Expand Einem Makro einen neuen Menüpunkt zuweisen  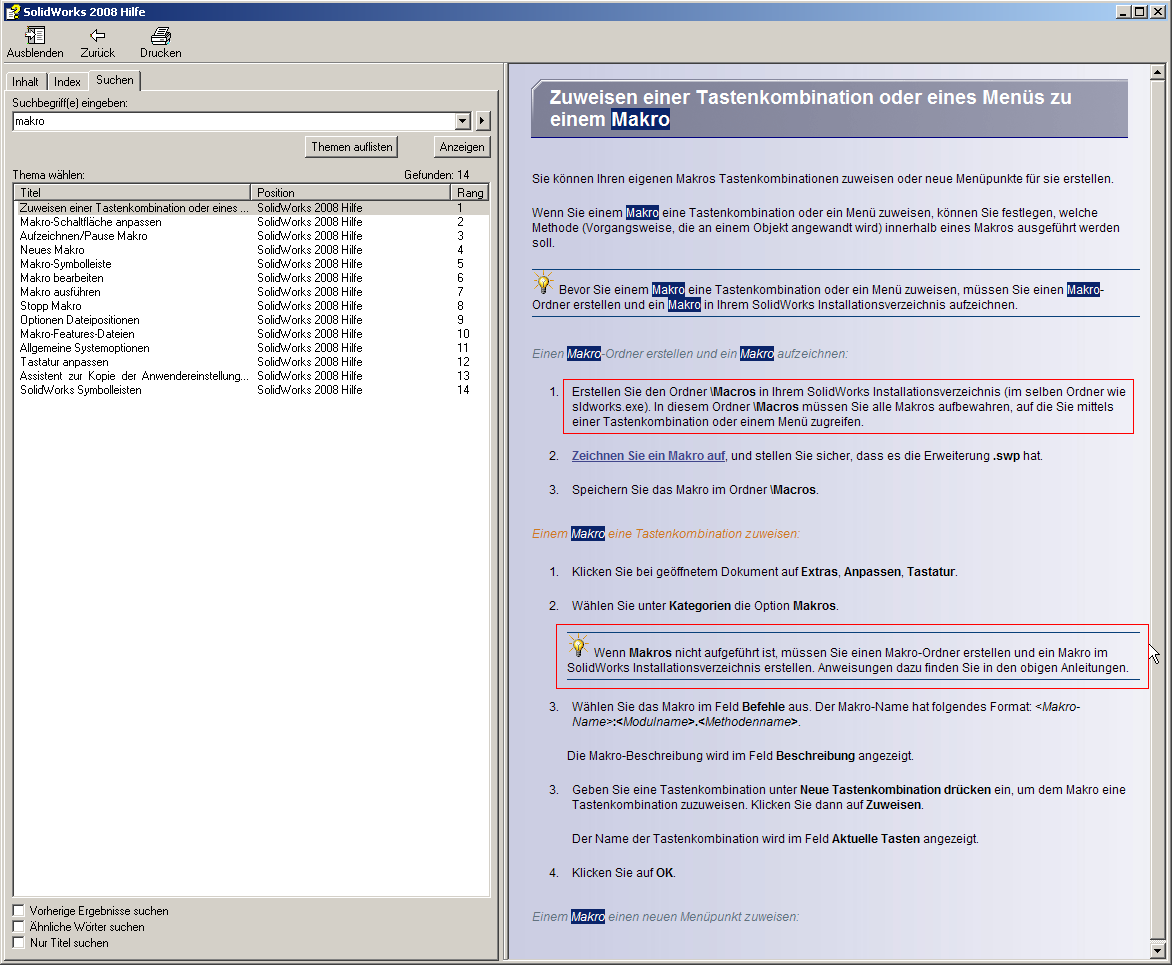[665, 916]
